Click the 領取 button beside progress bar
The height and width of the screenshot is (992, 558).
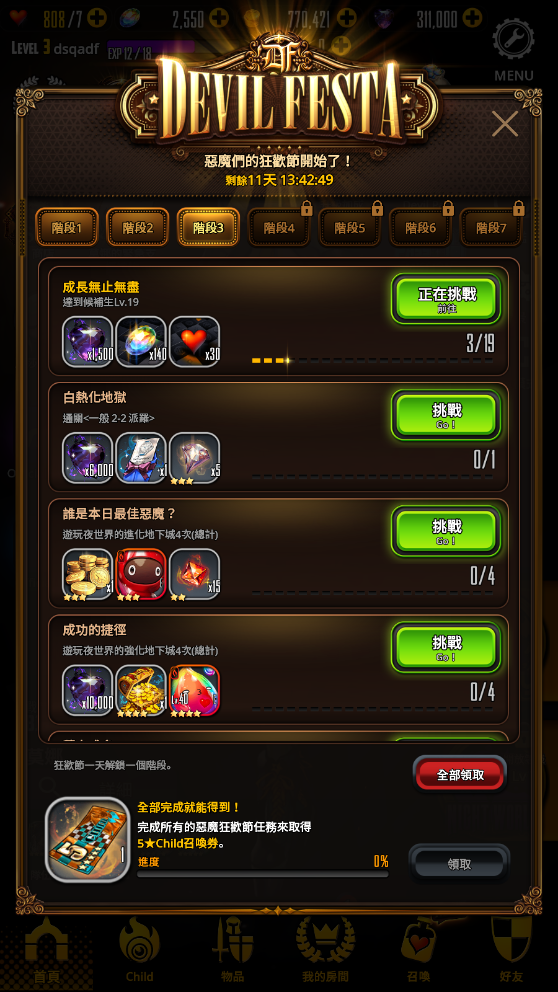459,864
